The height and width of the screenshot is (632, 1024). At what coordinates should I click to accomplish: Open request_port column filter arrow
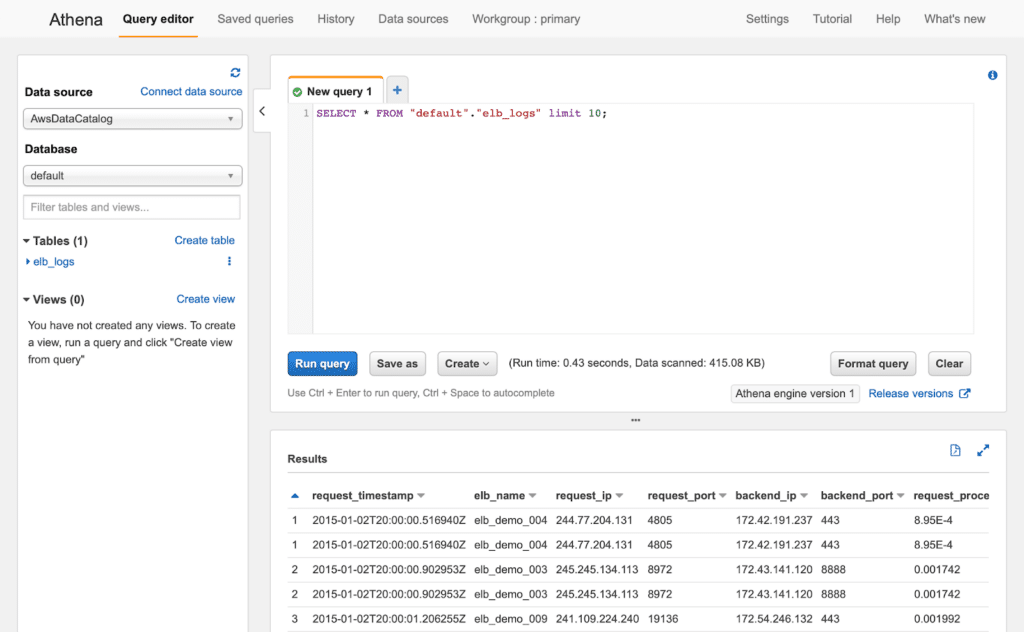coord(722,496)
